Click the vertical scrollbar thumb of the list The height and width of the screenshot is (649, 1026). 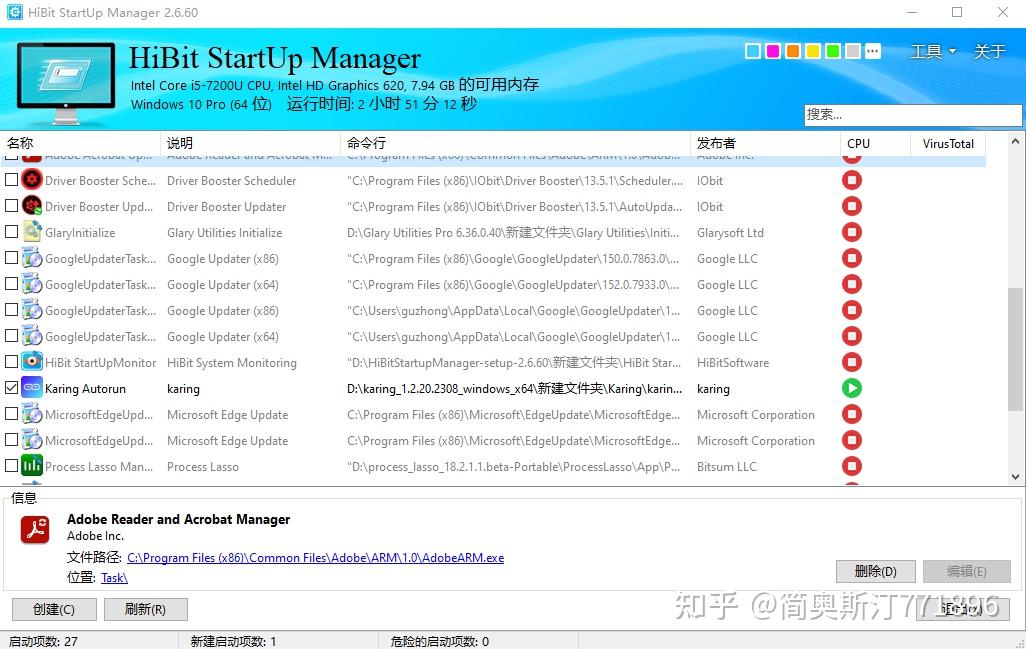[x=1015, y=349]
